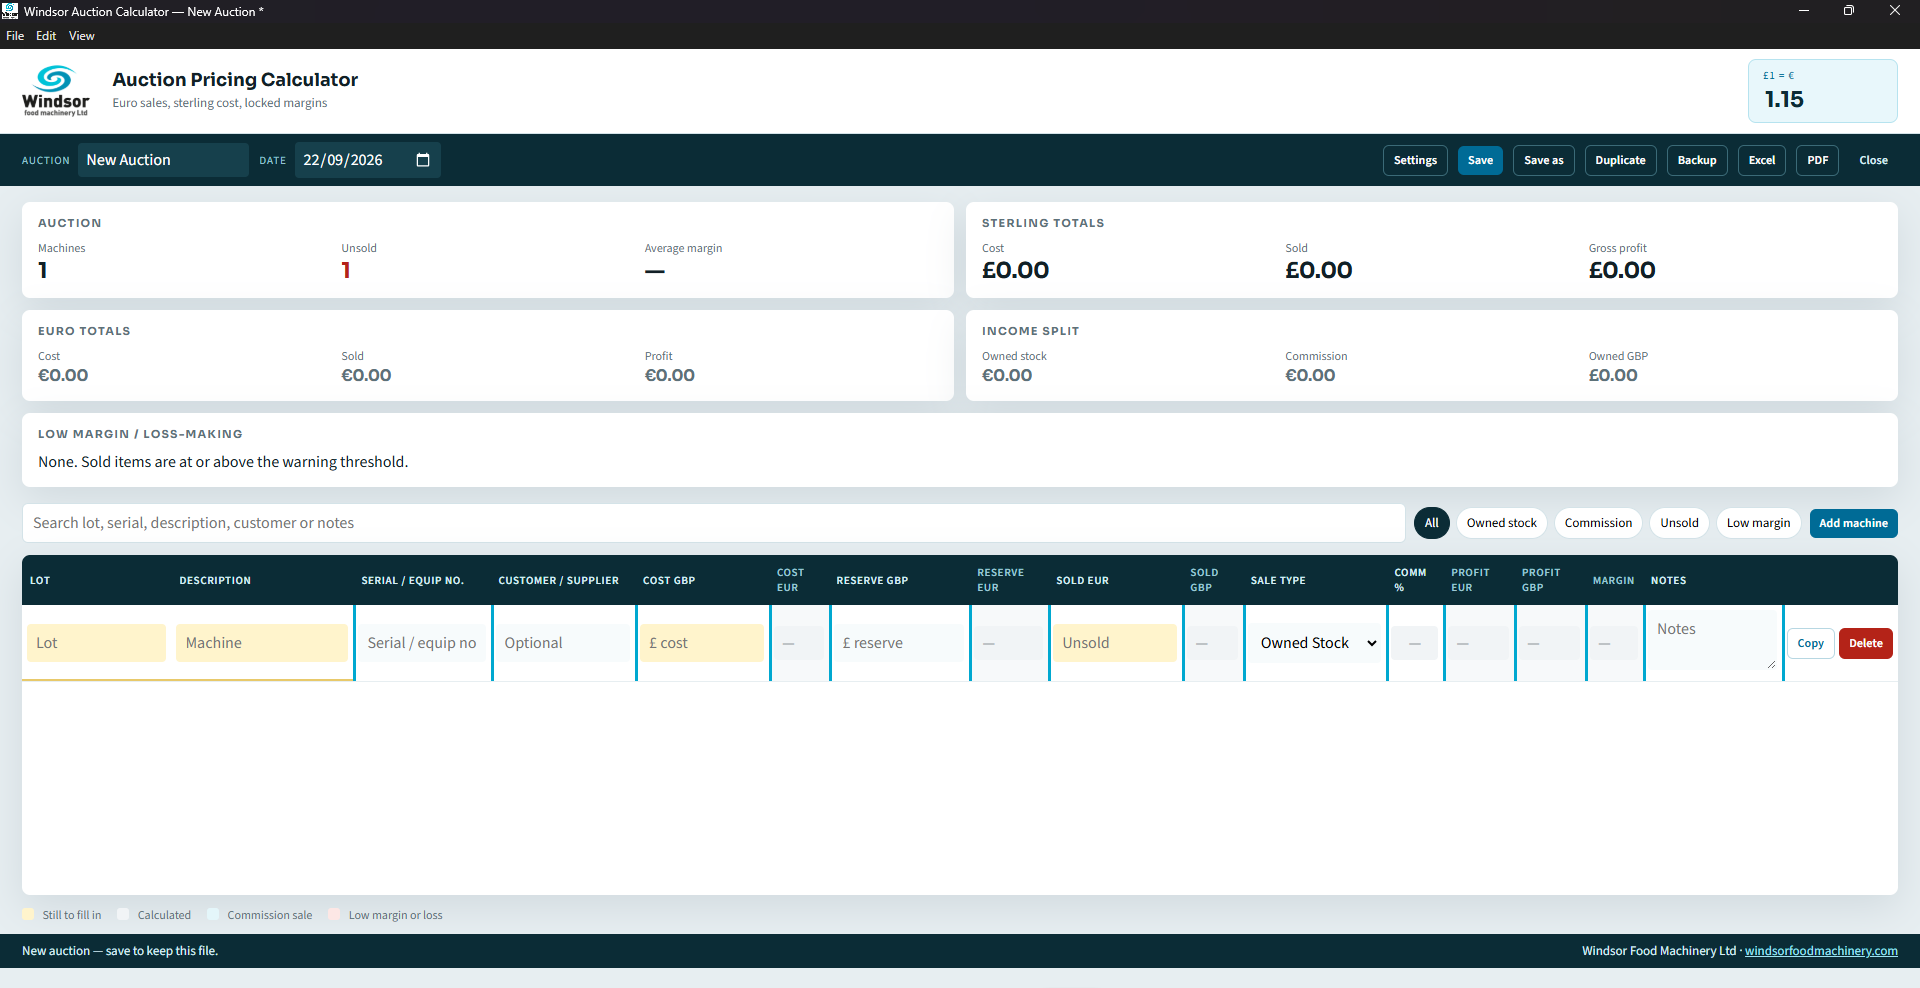Click the 'Low margin or loss' legend label
The image size is (1920, 988).
coord(395,915)
